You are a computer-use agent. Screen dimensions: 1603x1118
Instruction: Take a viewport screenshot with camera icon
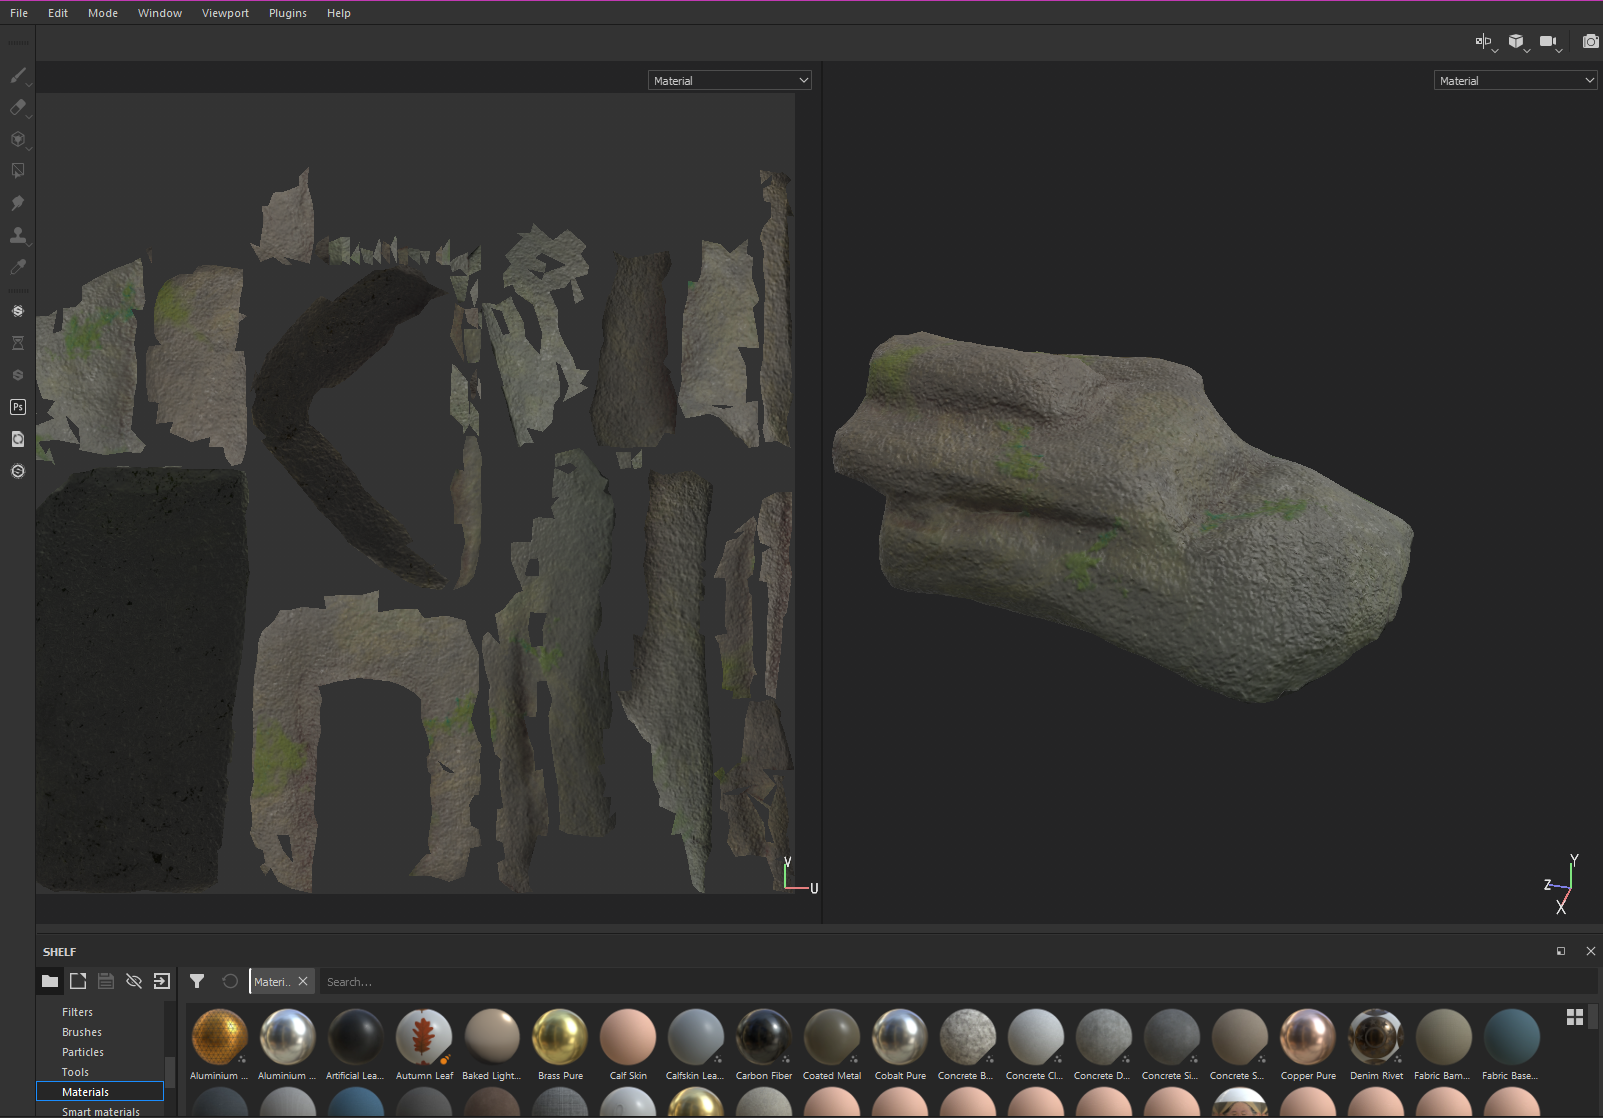pyautogui.click(x=1590, y=41)
